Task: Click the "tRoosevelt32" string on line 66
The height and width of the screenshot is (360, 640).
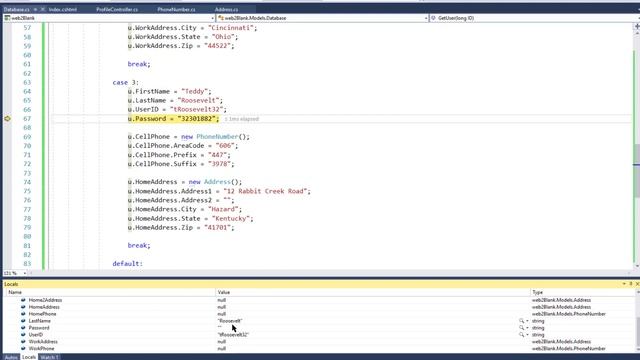Action: (x=196, y=109)
